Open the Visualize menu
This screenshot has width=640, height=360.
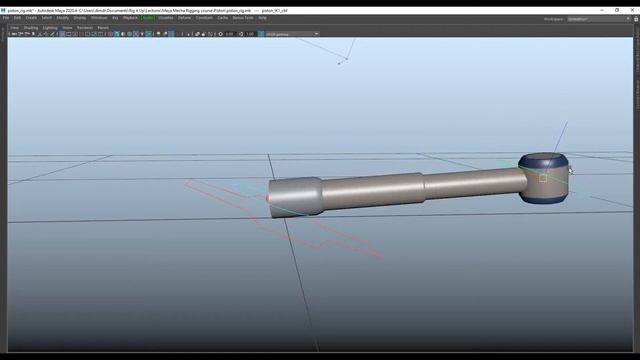tap(166, 18)
